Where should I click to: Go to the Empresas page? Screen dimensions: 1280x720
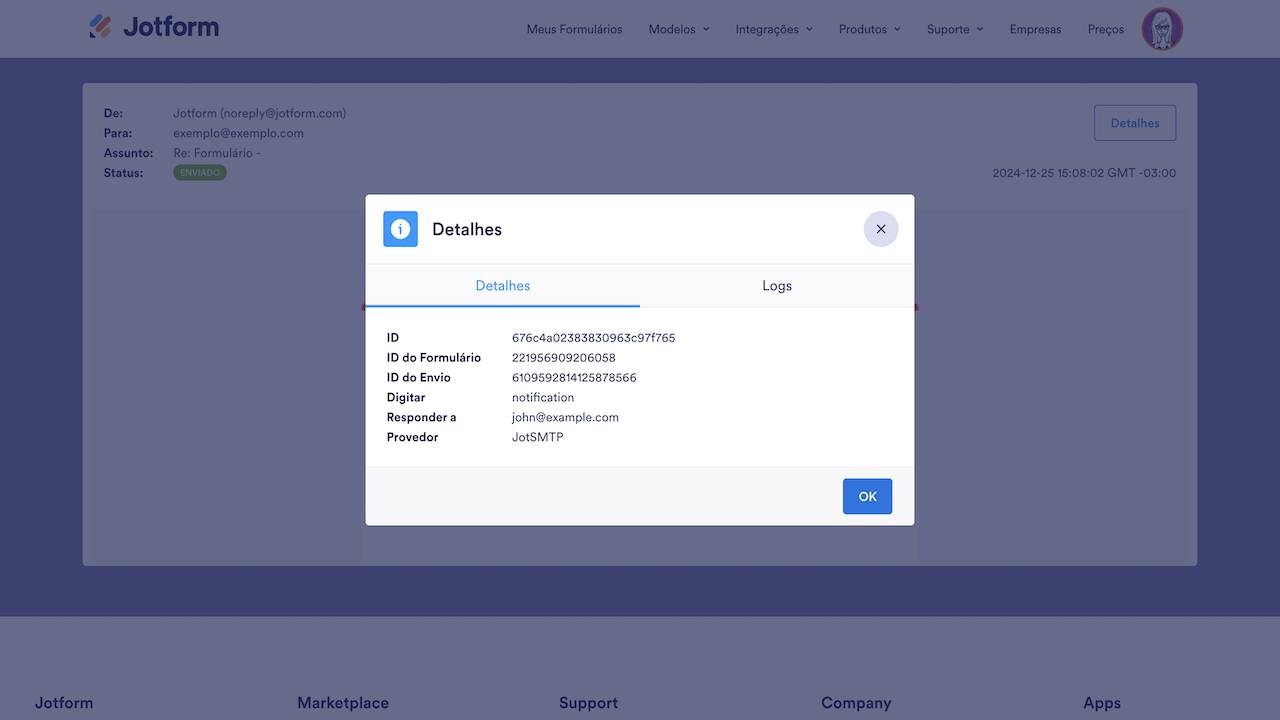pyautogui.click(x=1035, y=29)
